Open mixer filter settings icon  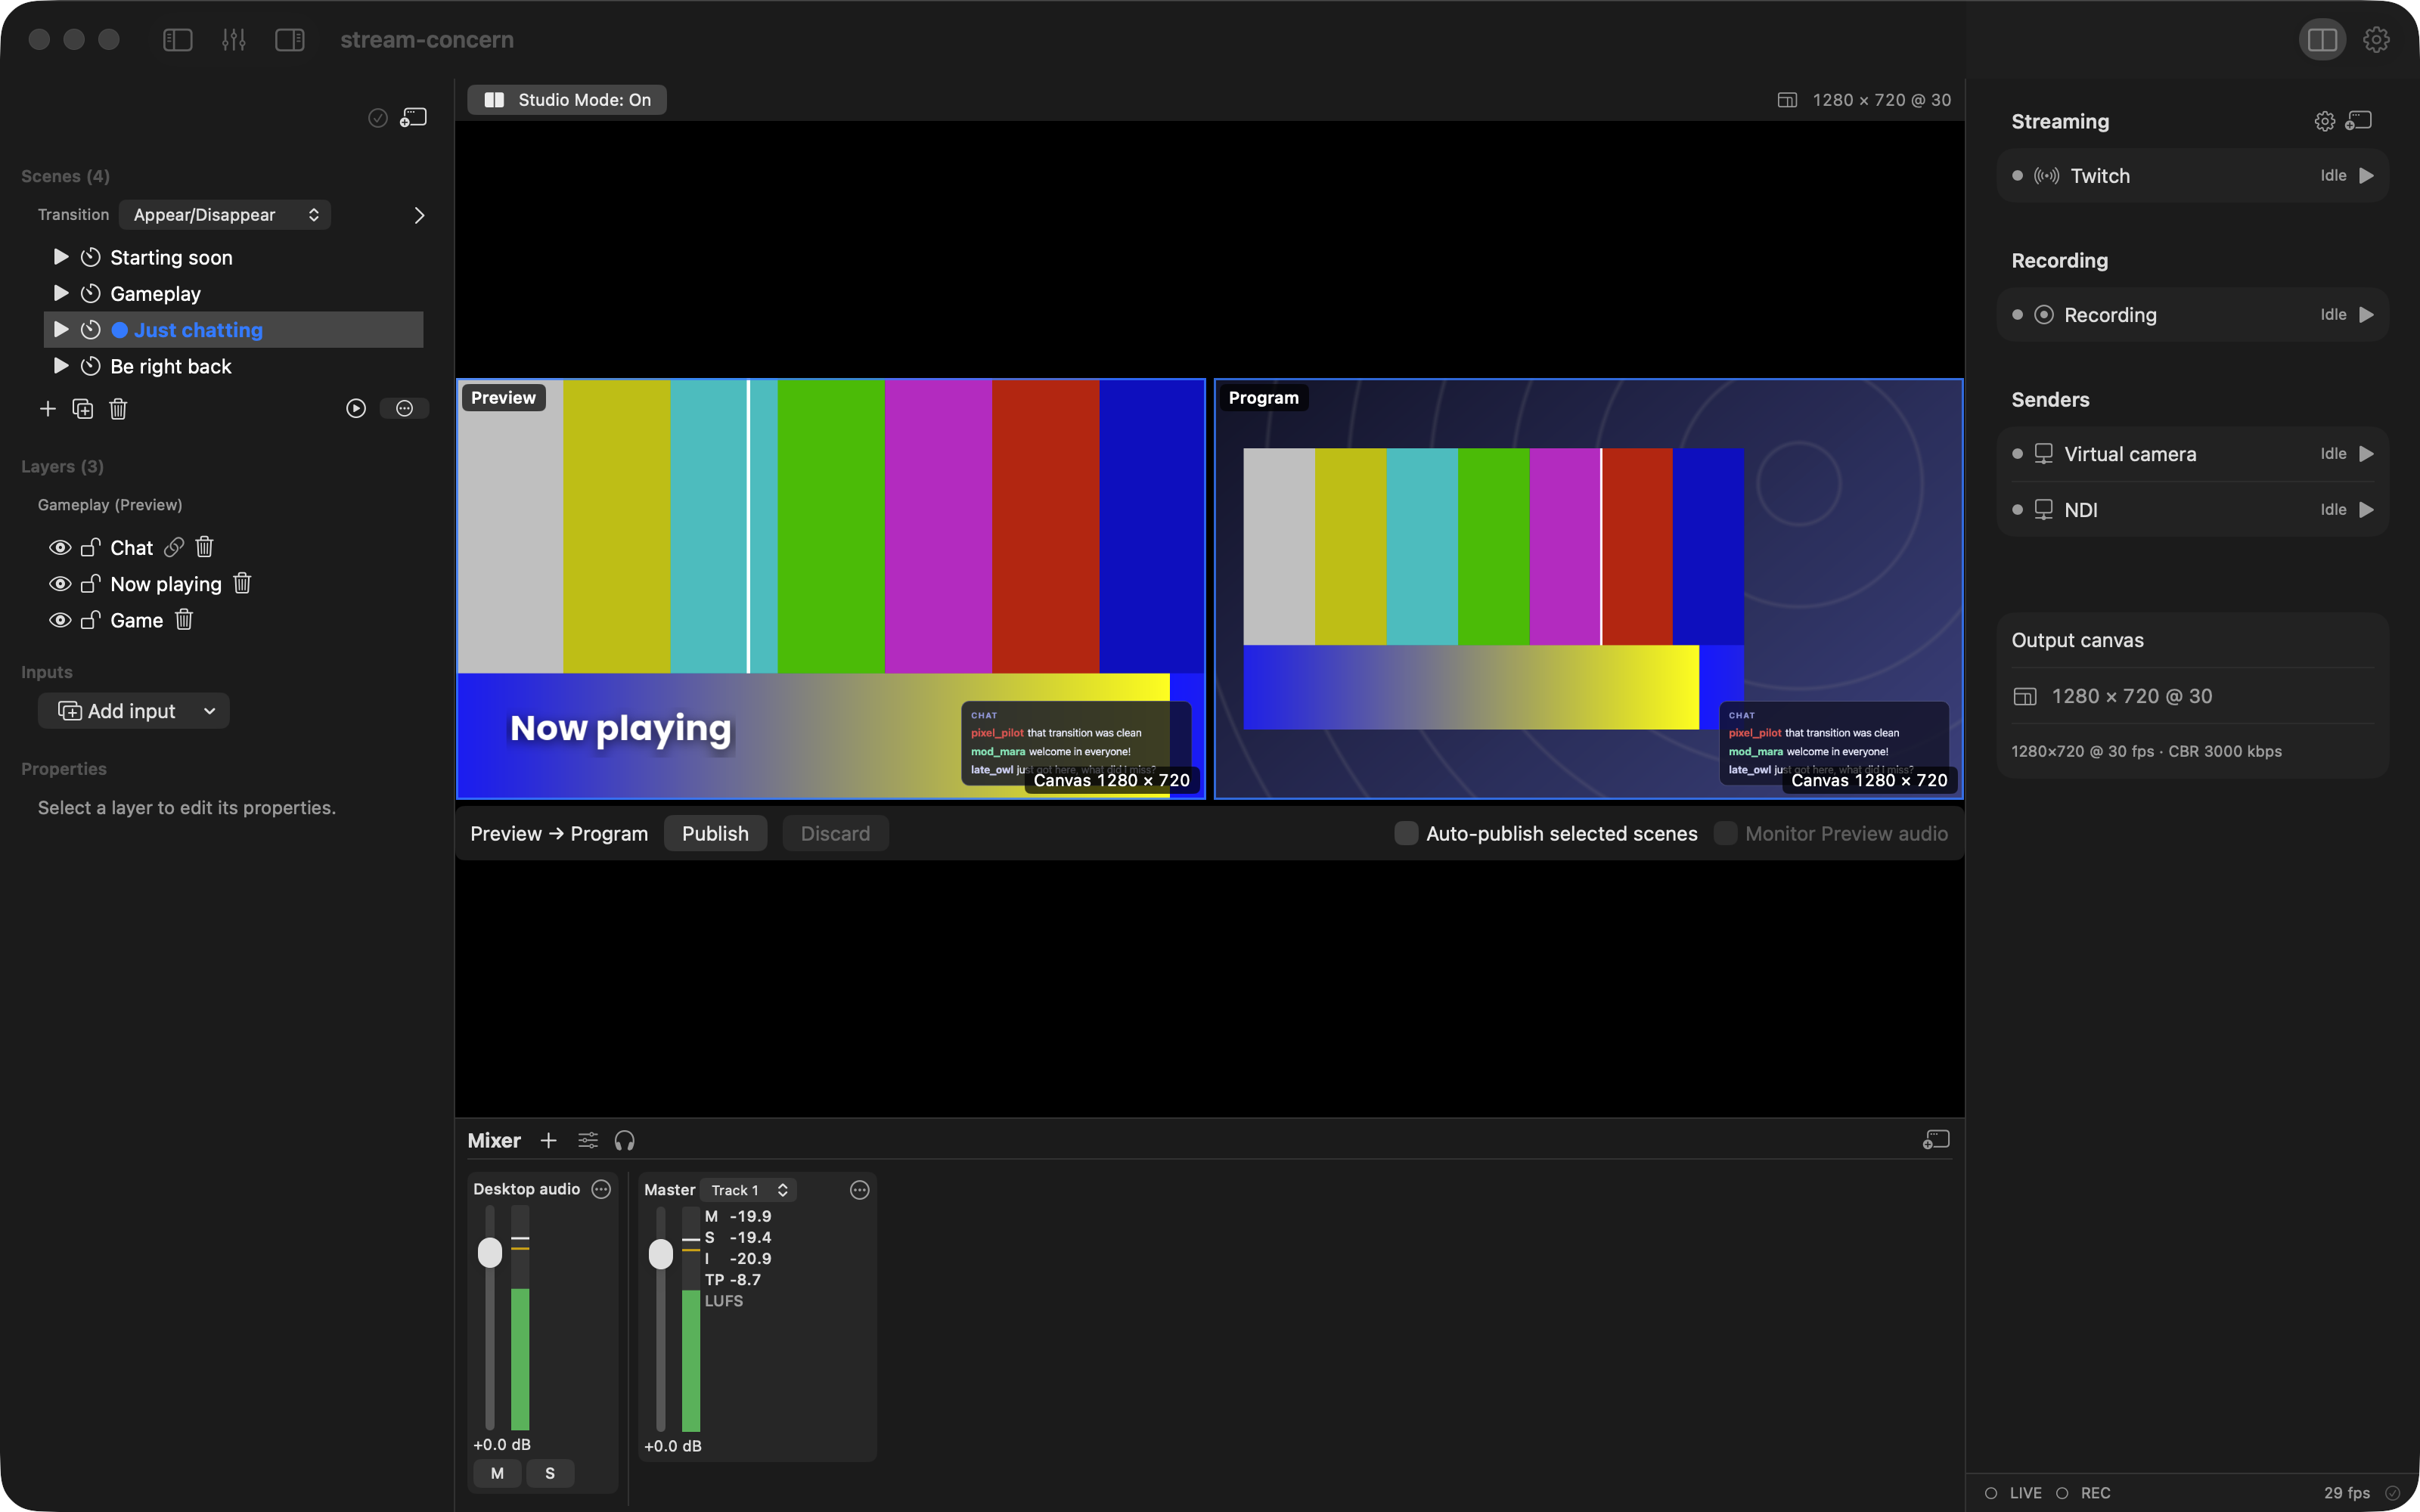pos(588,1140)
